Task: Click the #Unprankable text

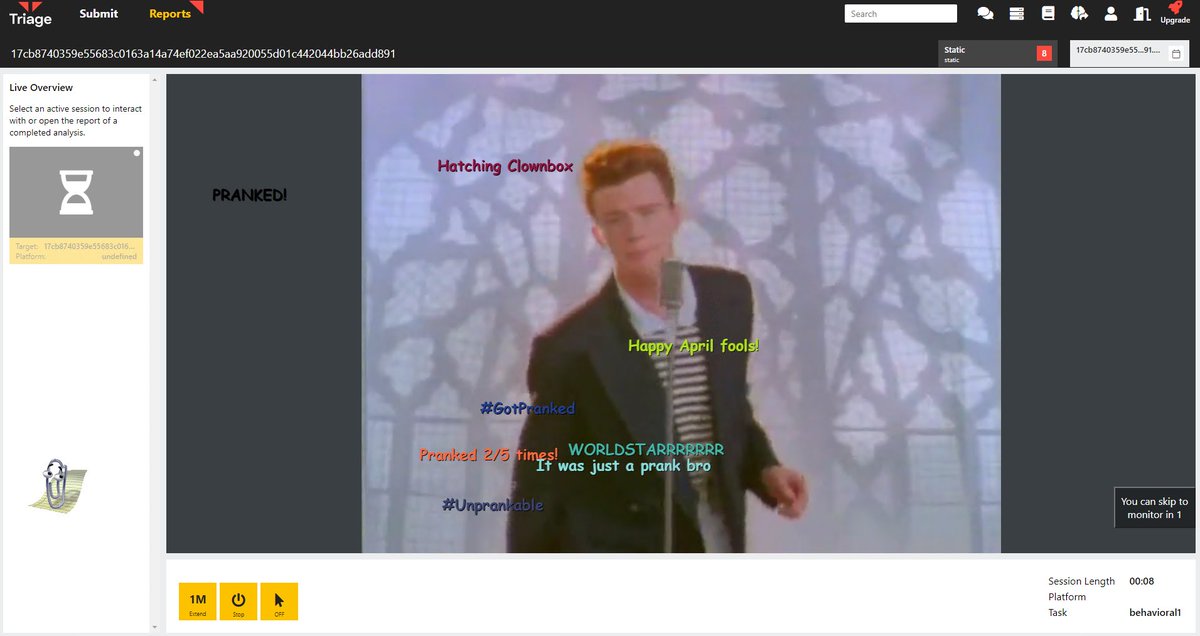Action: 493,505
